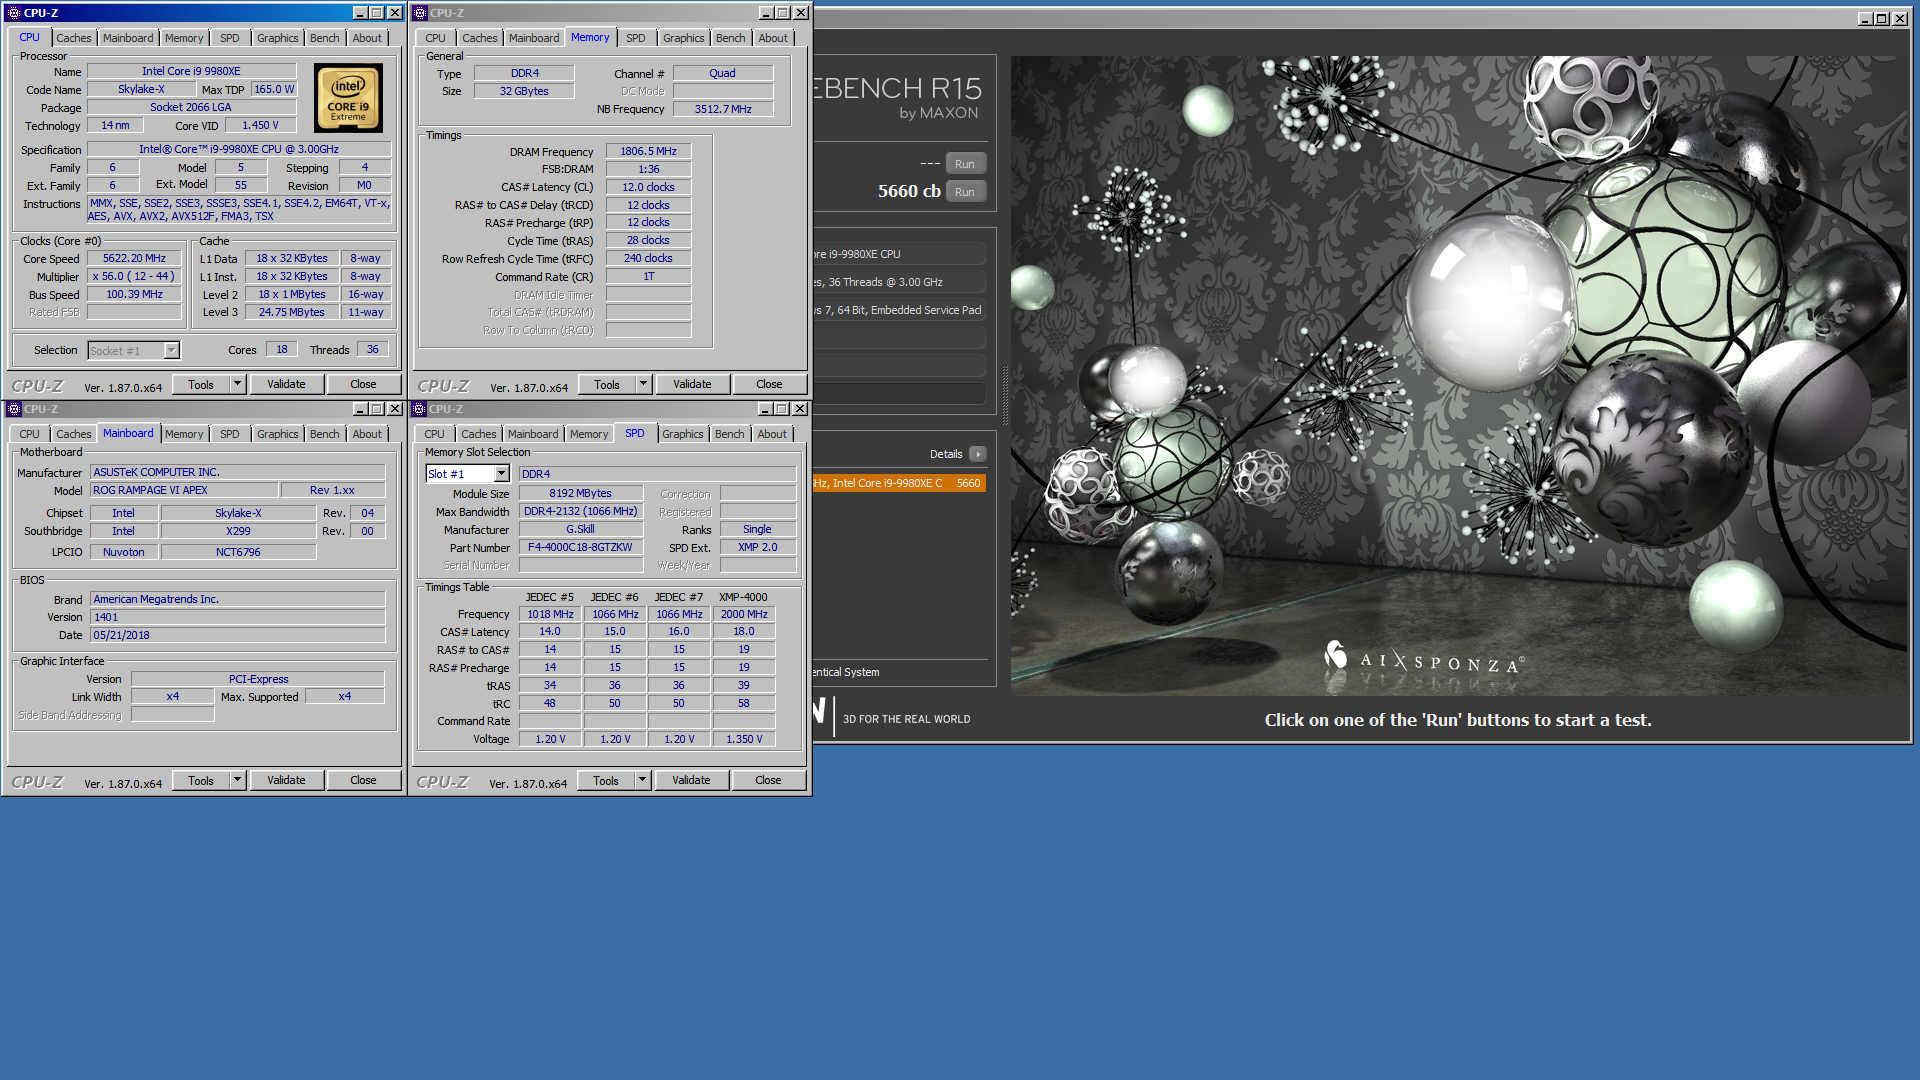The width and height of the screenshot is (1920, 1080).
Task: Open CPU tab in SPD window
Action: pyautogui.click(x=434, y=434)
